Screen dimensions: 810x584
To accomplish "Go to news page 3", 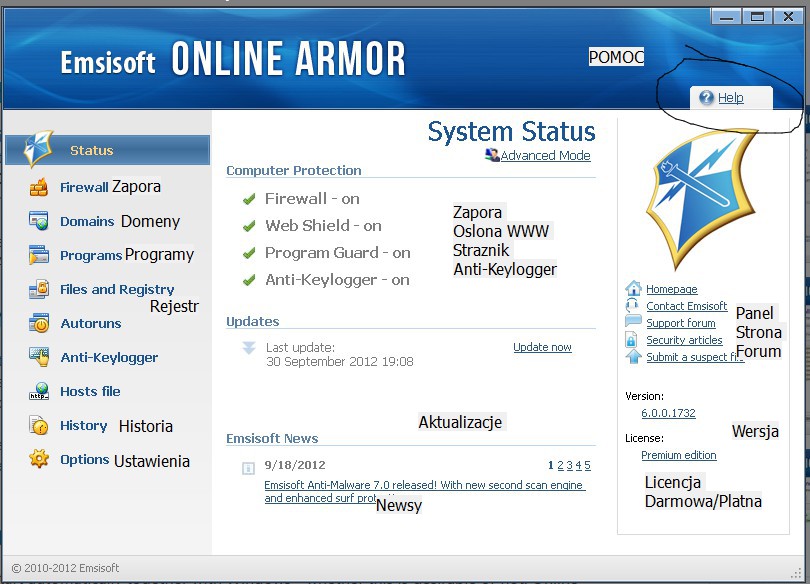I will (x=569, y=465).
